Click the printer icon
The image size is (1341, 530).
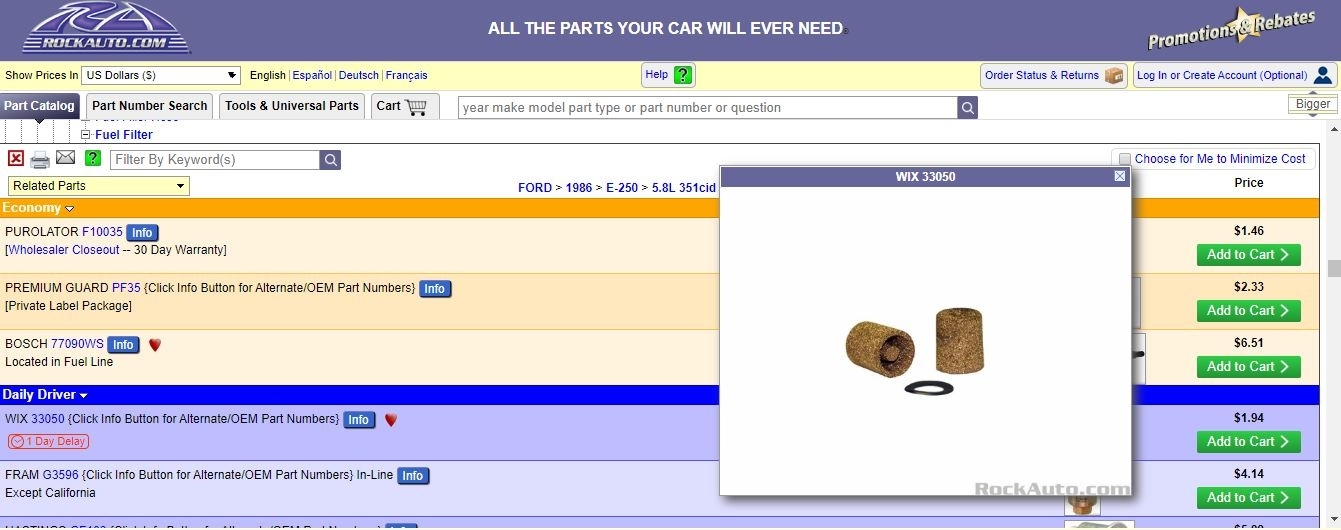[40, 159]
